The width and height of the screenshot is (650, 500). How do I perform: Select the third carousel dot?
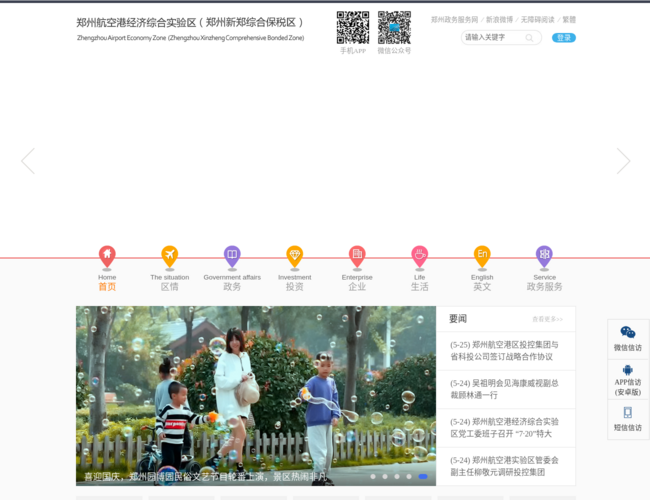coord(397,476)
